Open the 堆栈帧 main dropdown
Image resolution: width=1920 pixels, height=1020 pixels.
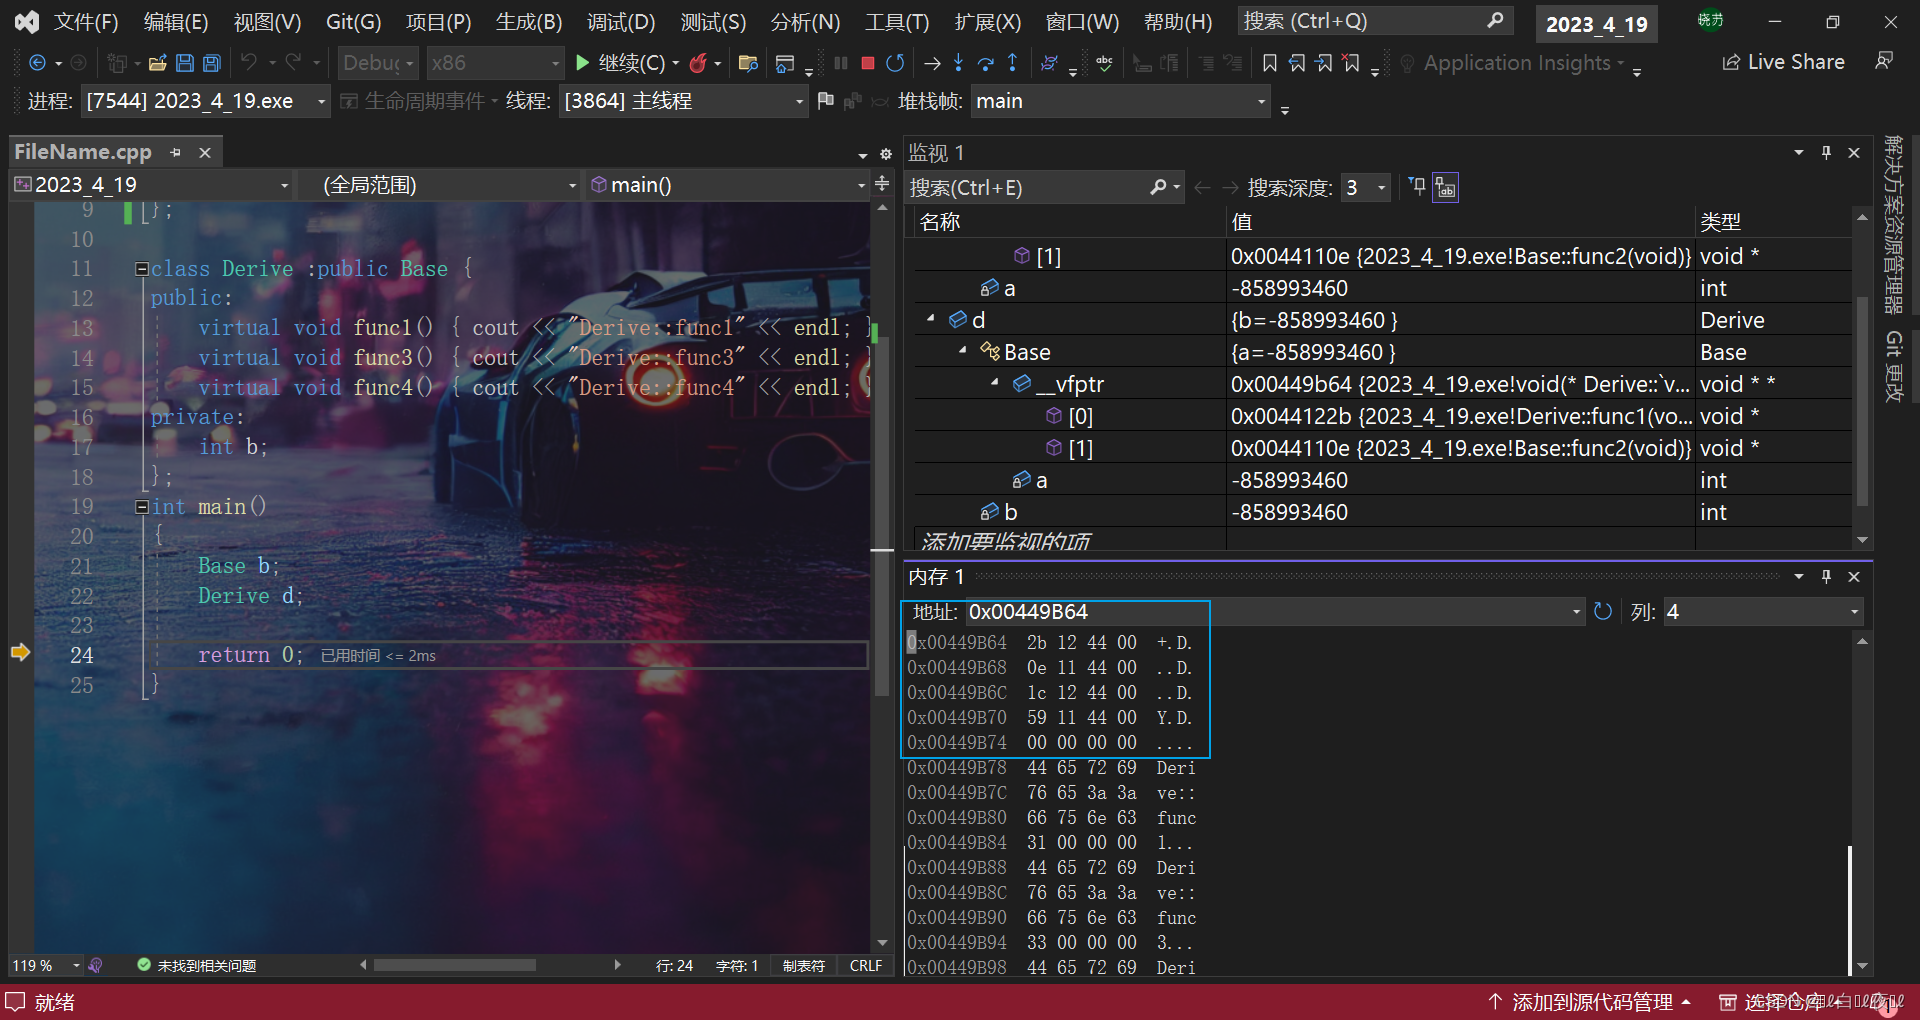pos(1261,101)
